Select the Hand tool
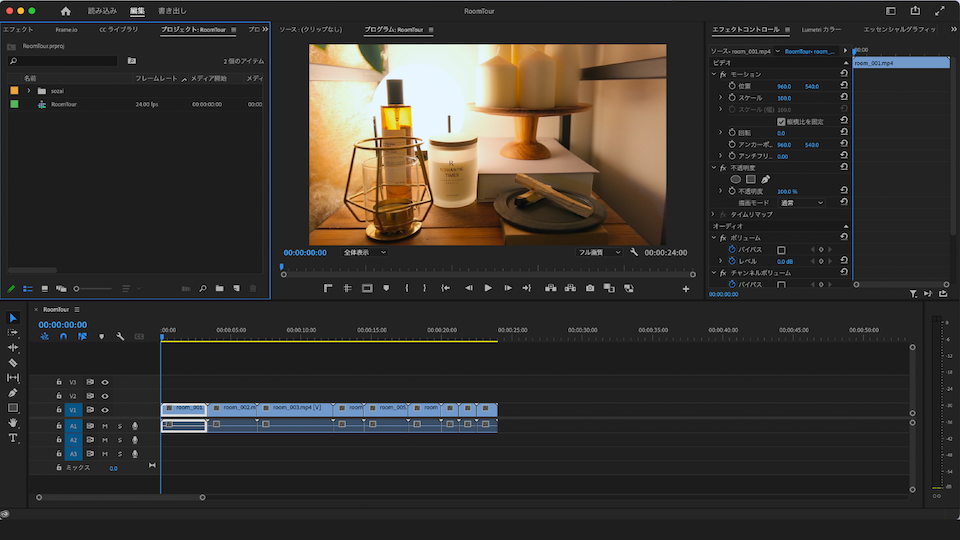The image size is (960, 540). [x=13, y=423]
